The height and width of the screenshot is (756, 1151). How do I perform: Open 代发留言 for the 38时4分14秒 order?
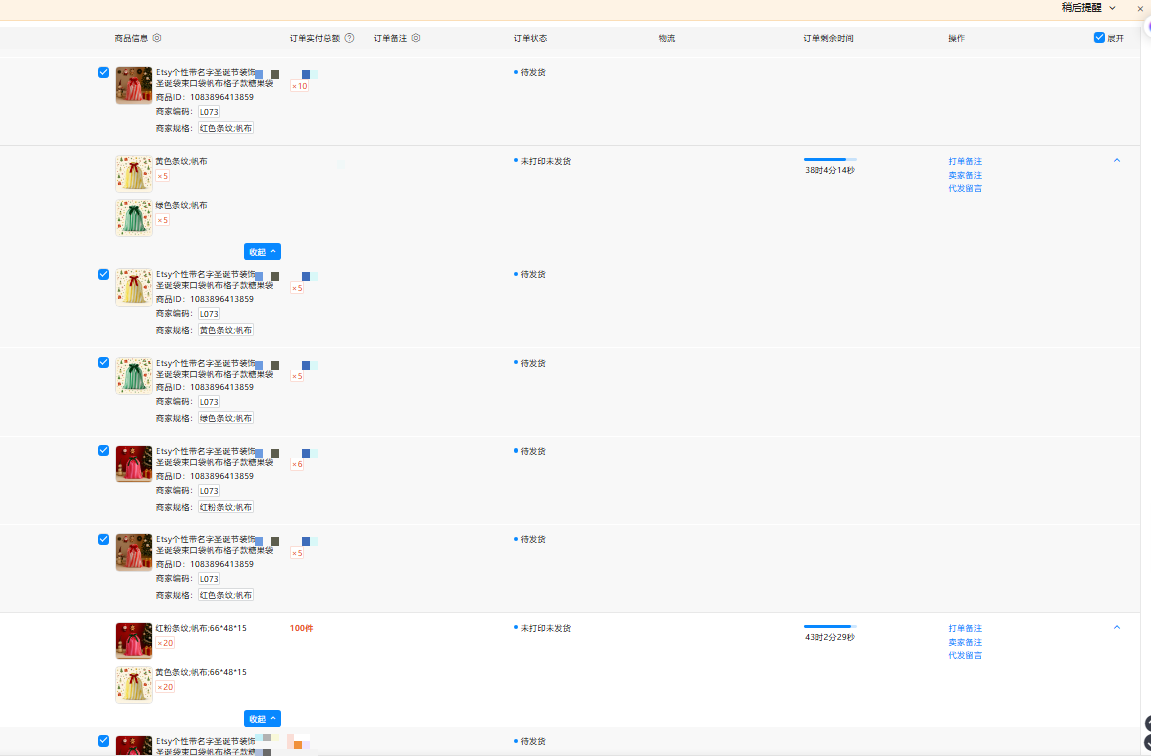coord(965,189)
